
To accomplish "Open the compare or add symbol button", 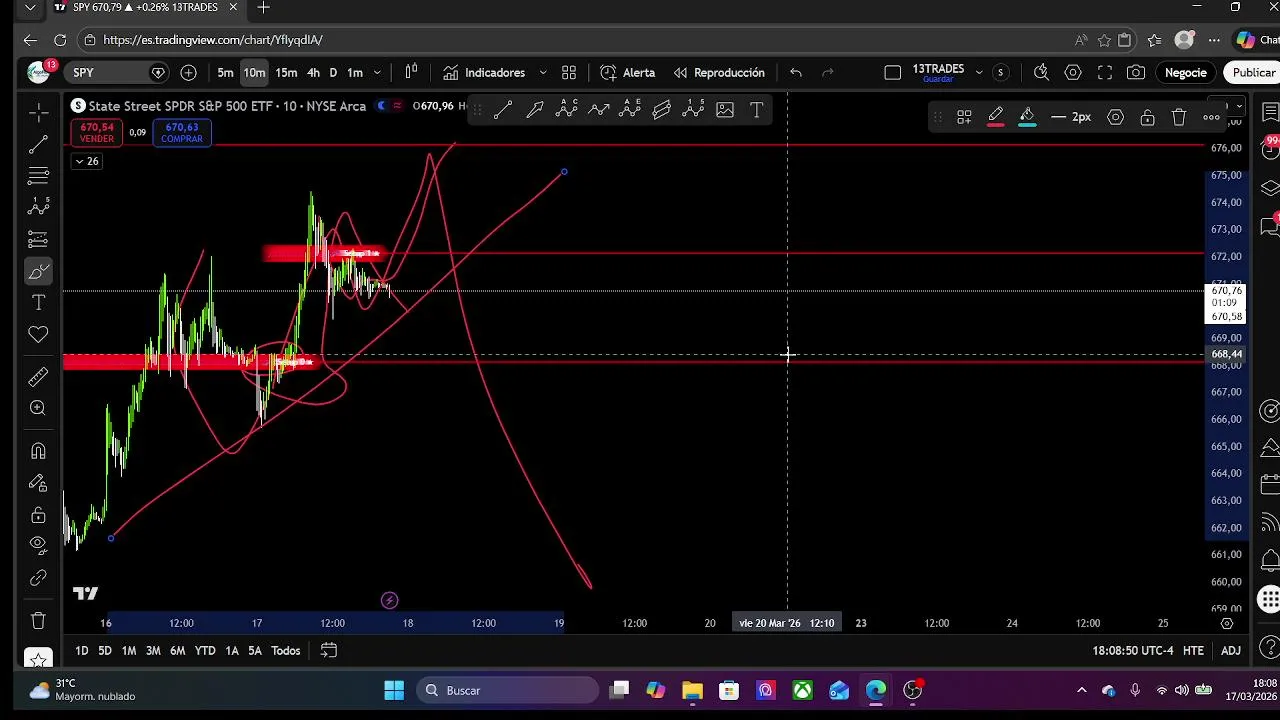I will click(x=188, y=72).
